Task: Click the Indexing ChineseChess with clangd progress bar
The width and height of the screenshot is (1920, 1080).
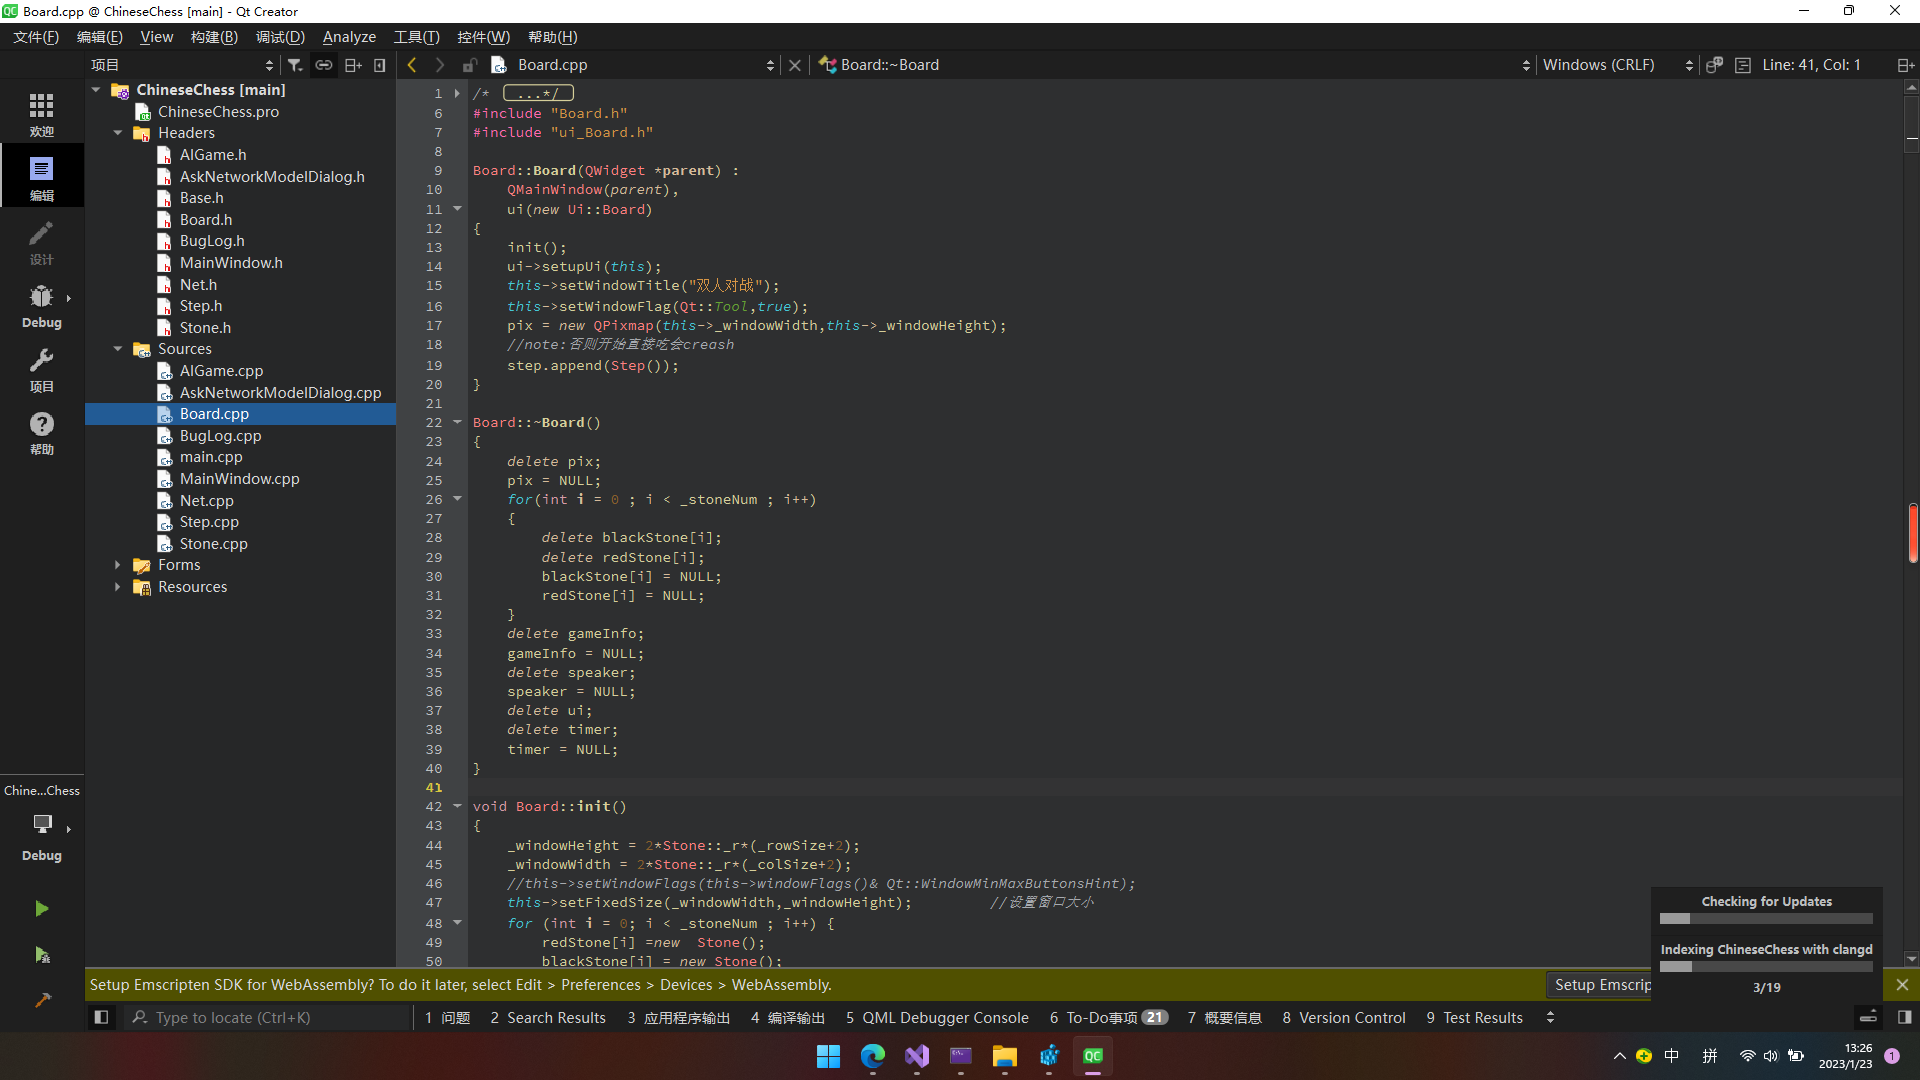Action: click(1766, 966)
